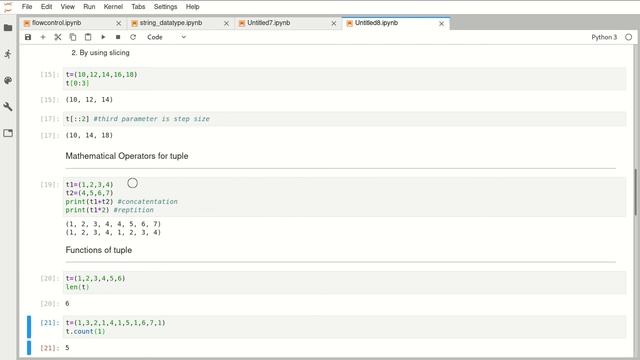The width and height of the screenshot is (640, 360).
Task: Click inside the t.count(1) code cell
Action: pyautogui.click(x=344, y=327)
